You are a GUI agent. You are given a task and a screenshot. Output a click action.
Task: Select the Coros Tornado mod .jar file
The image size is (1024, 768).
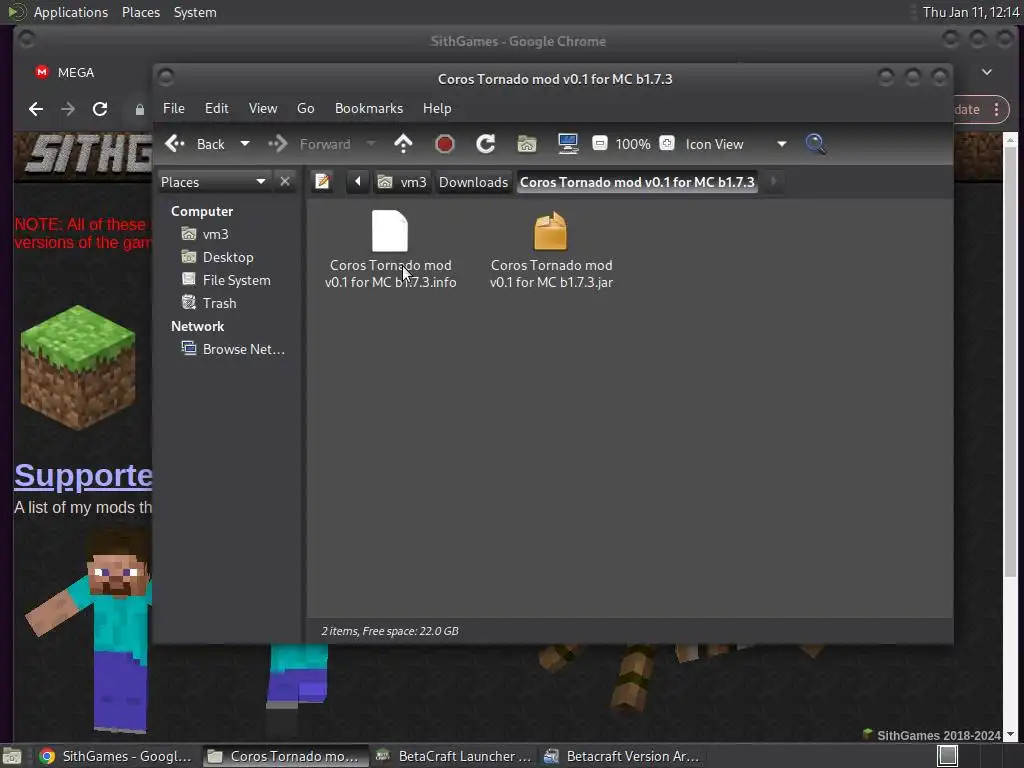tap(551, 250)
